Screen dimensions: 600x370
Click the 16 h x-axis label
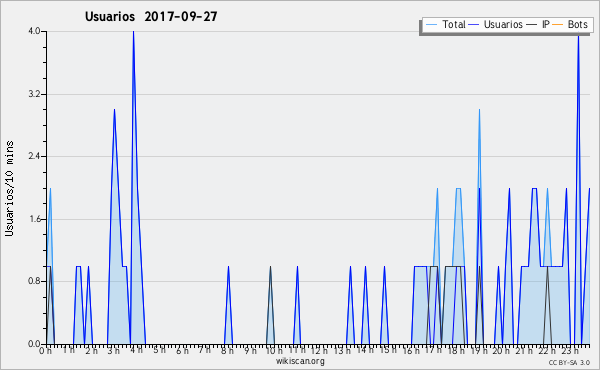tap(411, 350)
